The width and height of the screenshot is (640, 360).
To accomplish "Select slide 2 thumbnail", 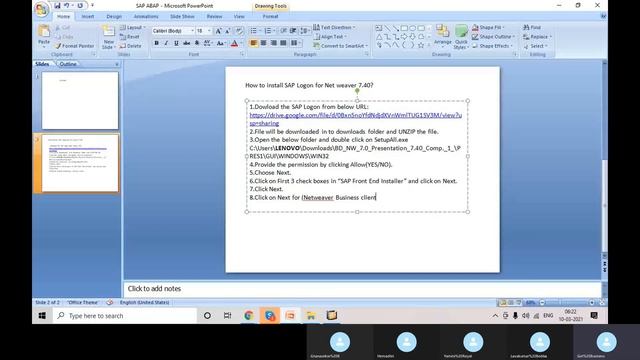I will point(80,163).
